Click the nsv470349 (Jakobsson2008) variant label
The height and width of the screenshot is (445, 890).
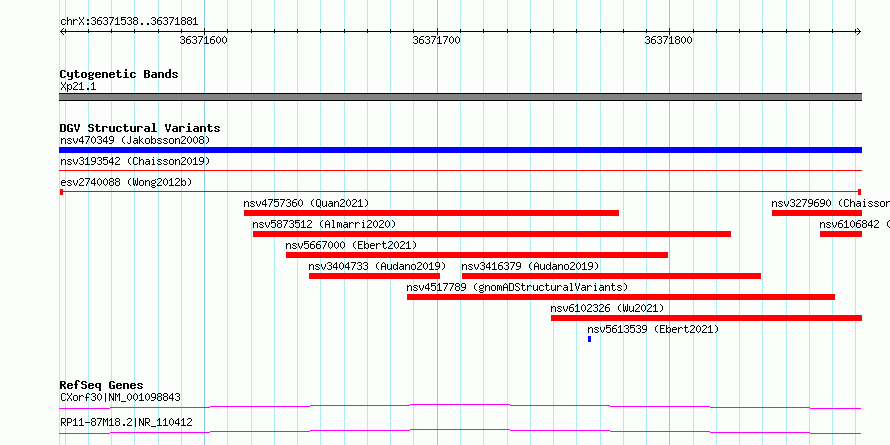pyautogui.click(x=135, y=140)
